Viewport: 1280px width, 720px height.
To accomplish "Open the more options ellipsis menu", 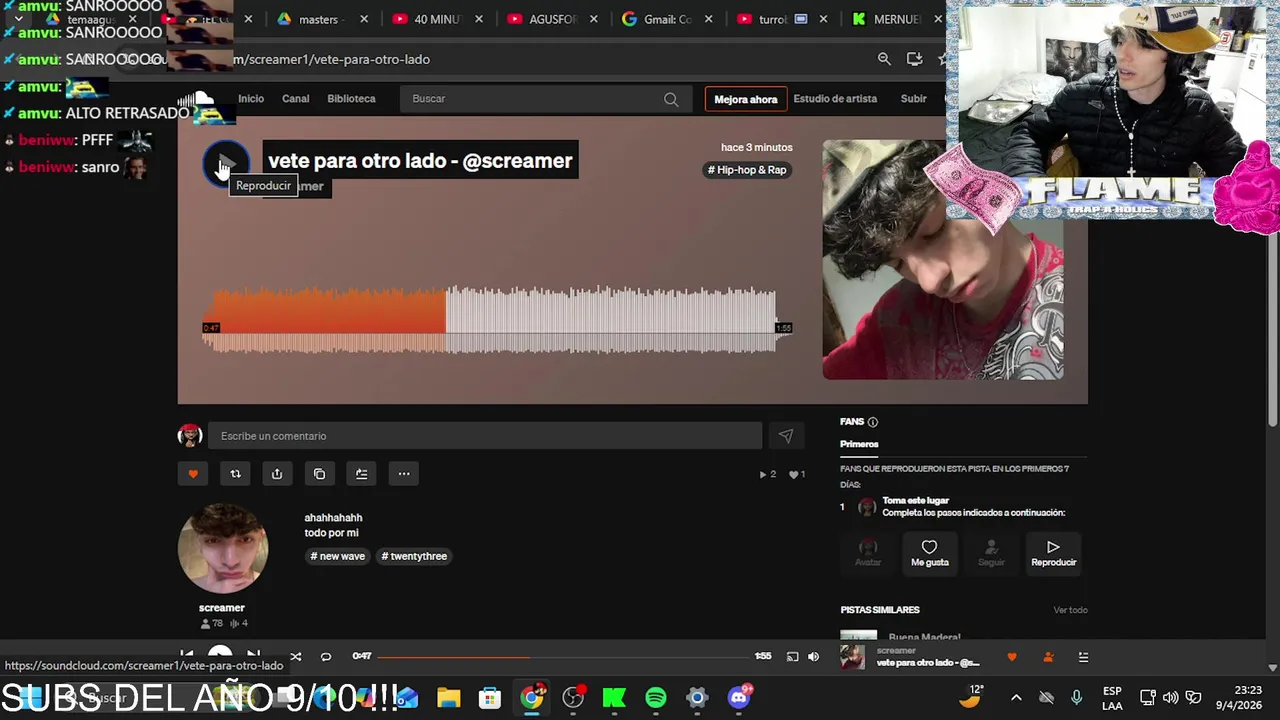I will click(404, 474).
